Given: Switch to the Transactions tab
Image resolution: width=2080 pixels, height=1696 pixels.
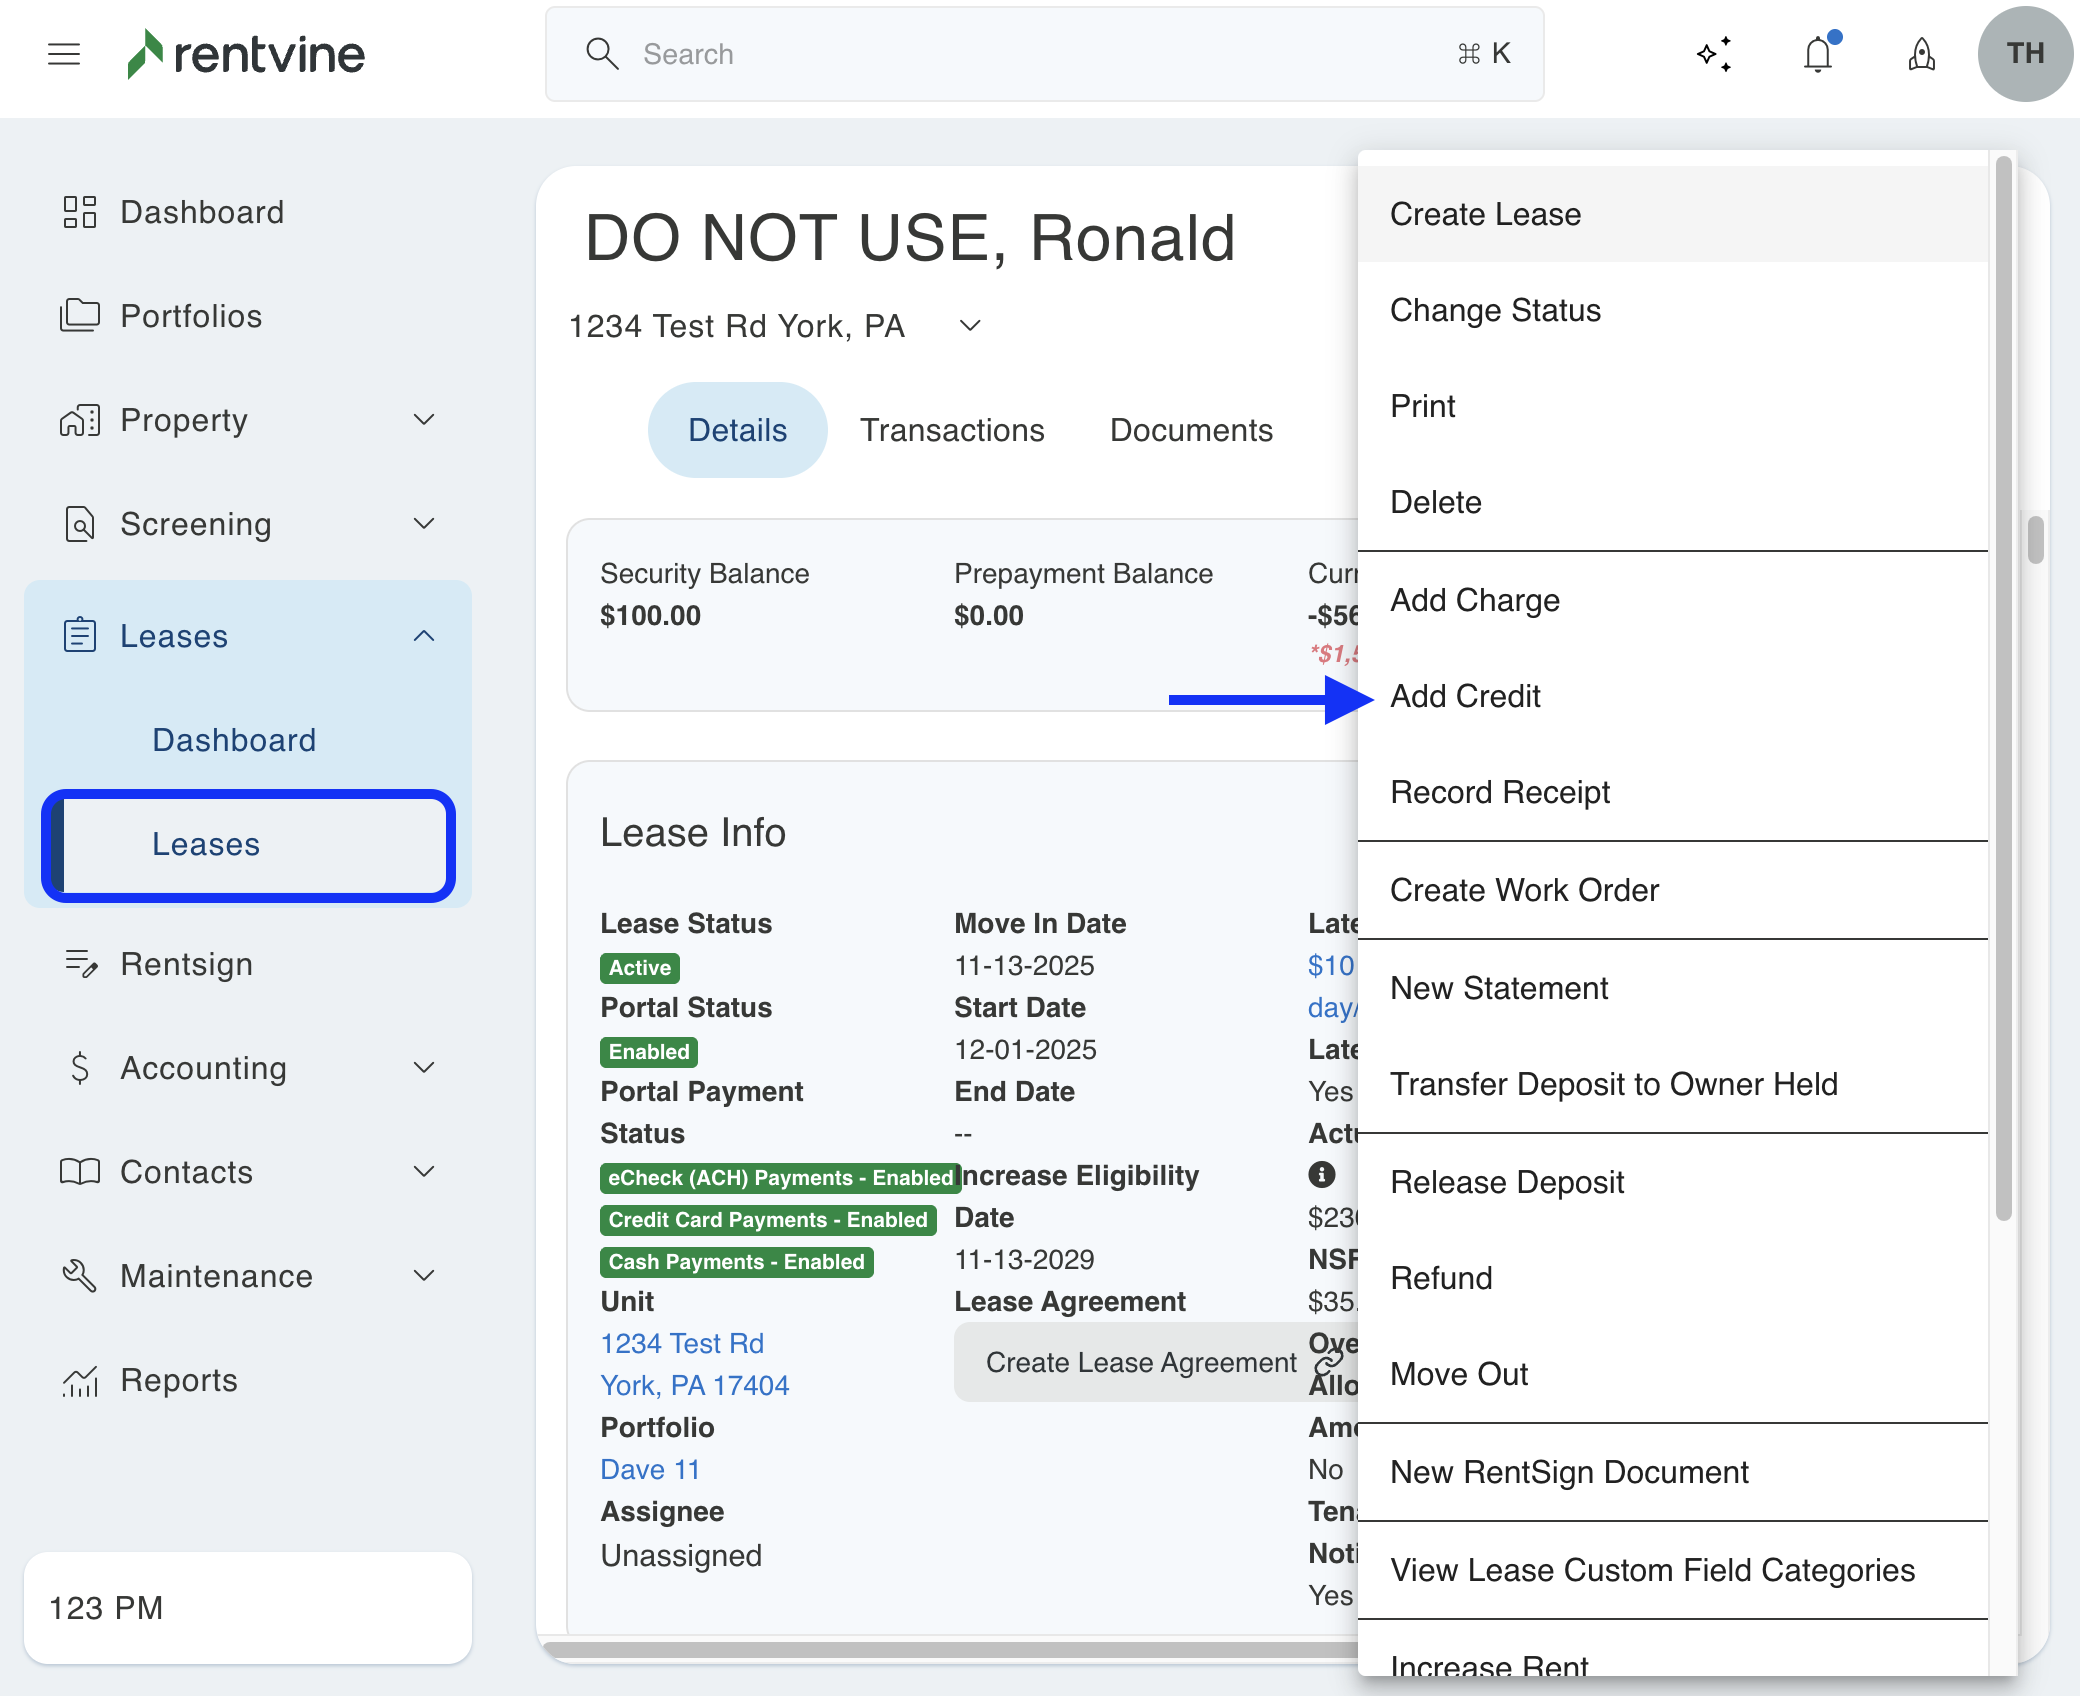Looking at the screenshot, I should (952, 430).
